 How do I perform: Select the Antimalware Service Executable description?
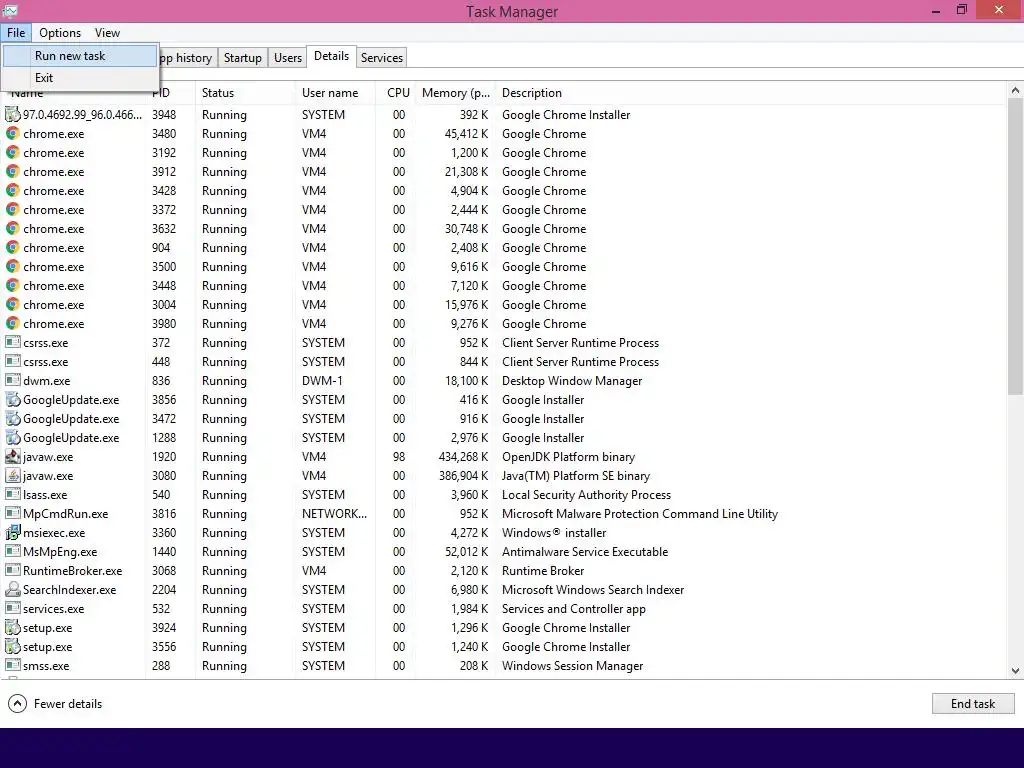(584, 551)
